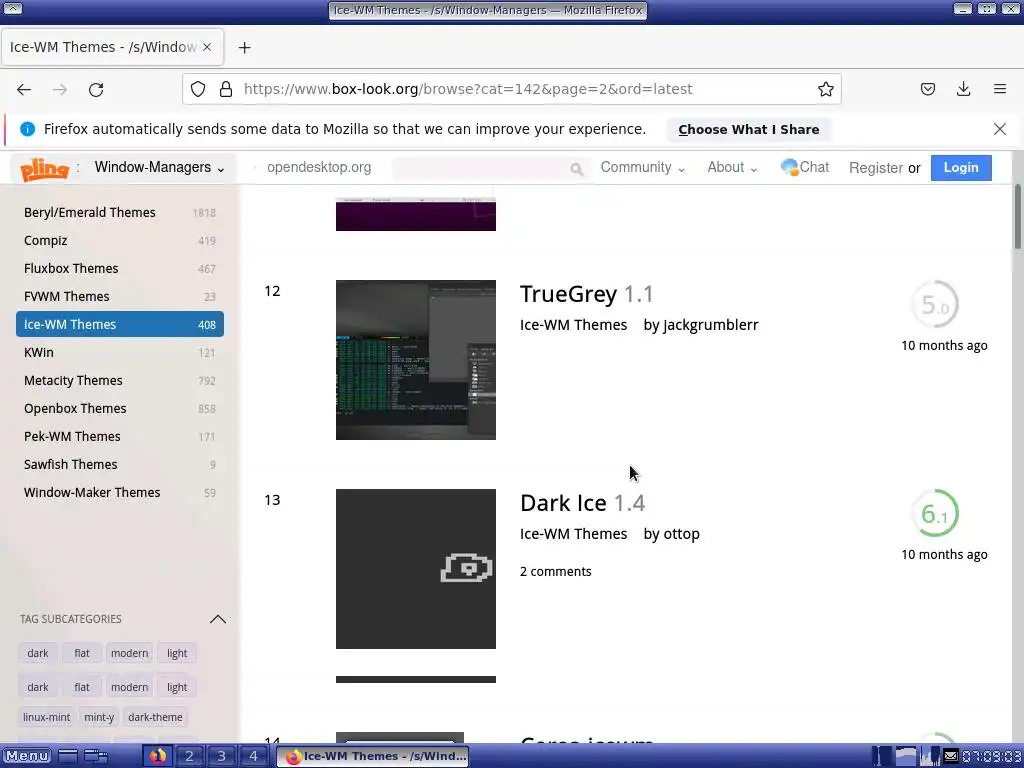Click the 6.1 rating circle for Dark Ice

(935, 513)
